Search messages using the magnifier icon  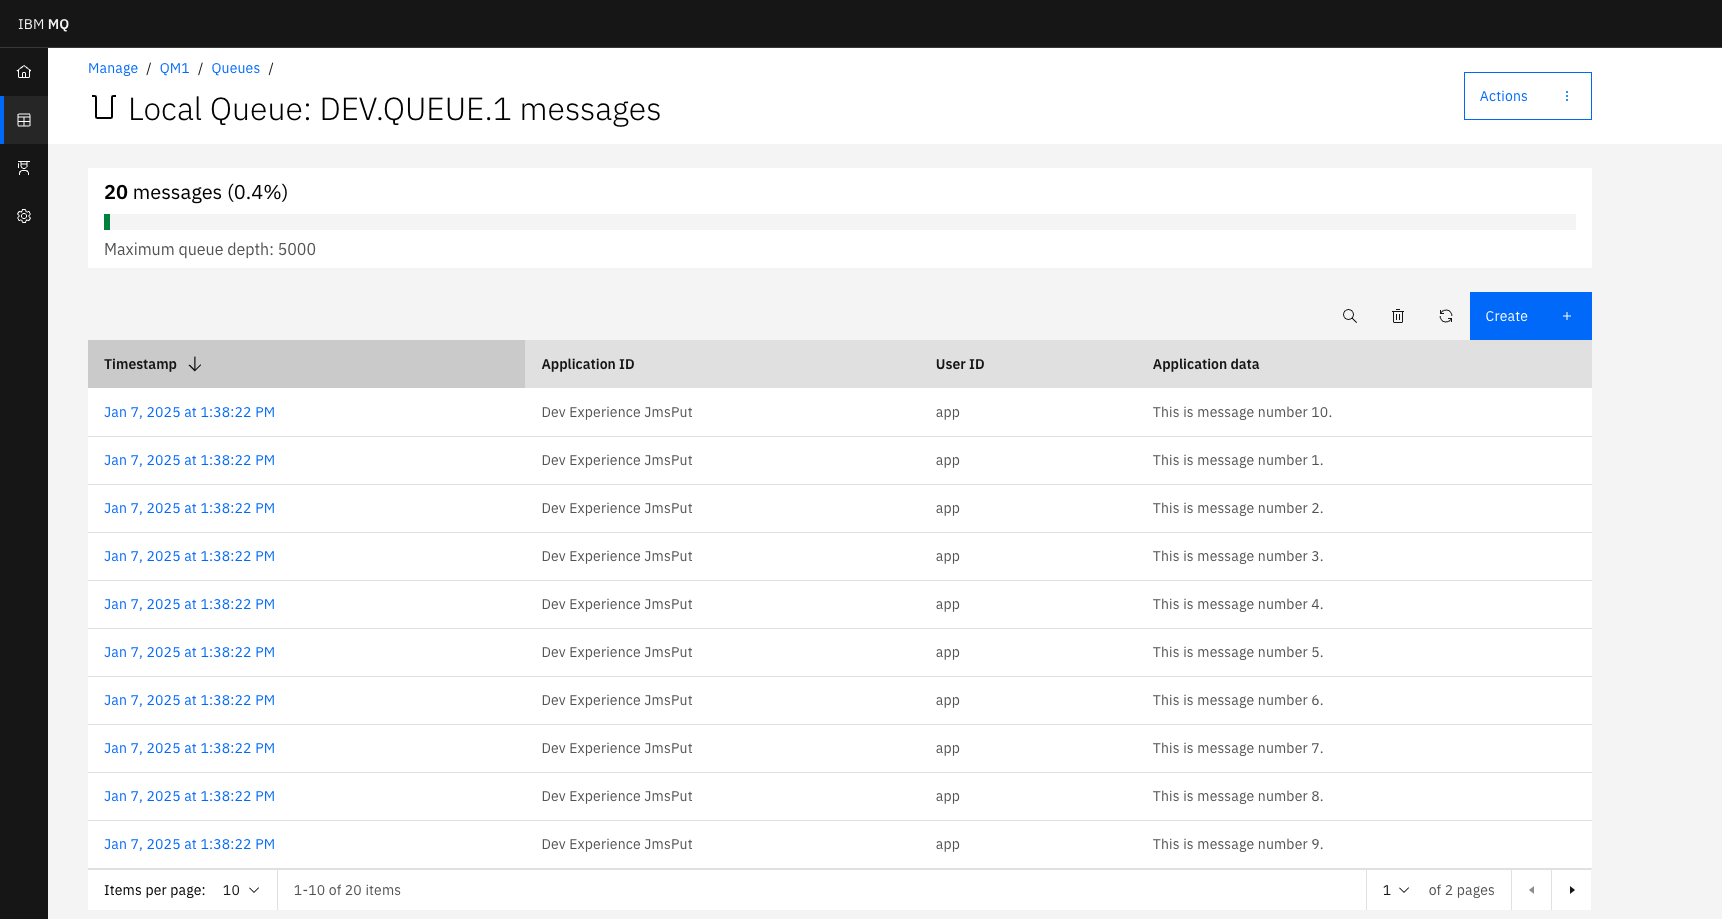1350,315
